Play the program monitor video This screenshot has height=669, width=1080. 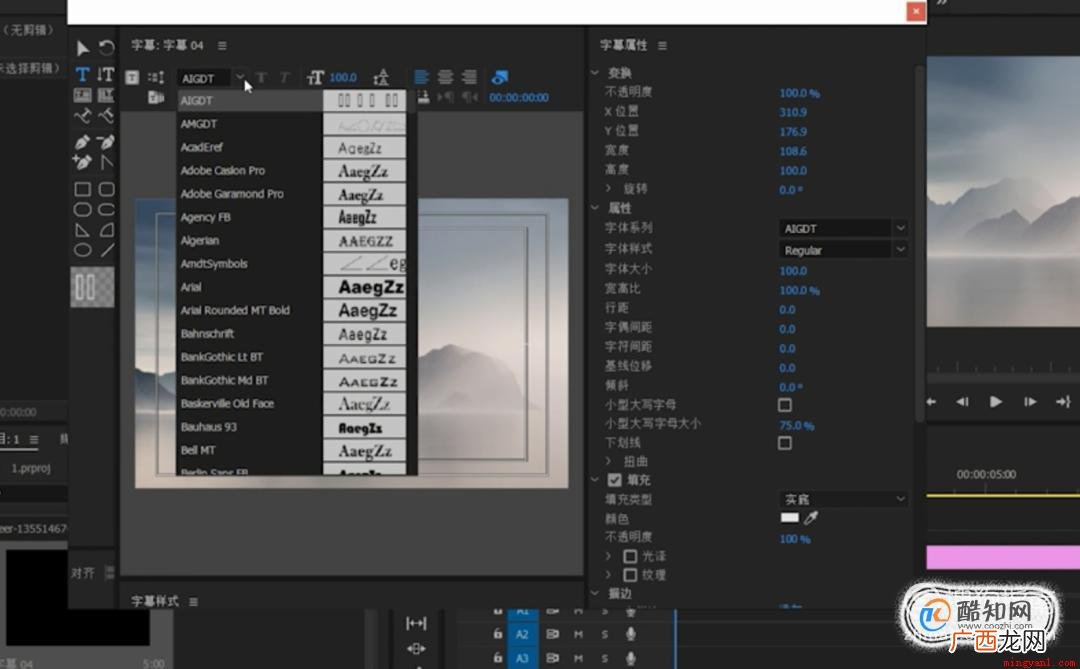click(x=995, y=401)
